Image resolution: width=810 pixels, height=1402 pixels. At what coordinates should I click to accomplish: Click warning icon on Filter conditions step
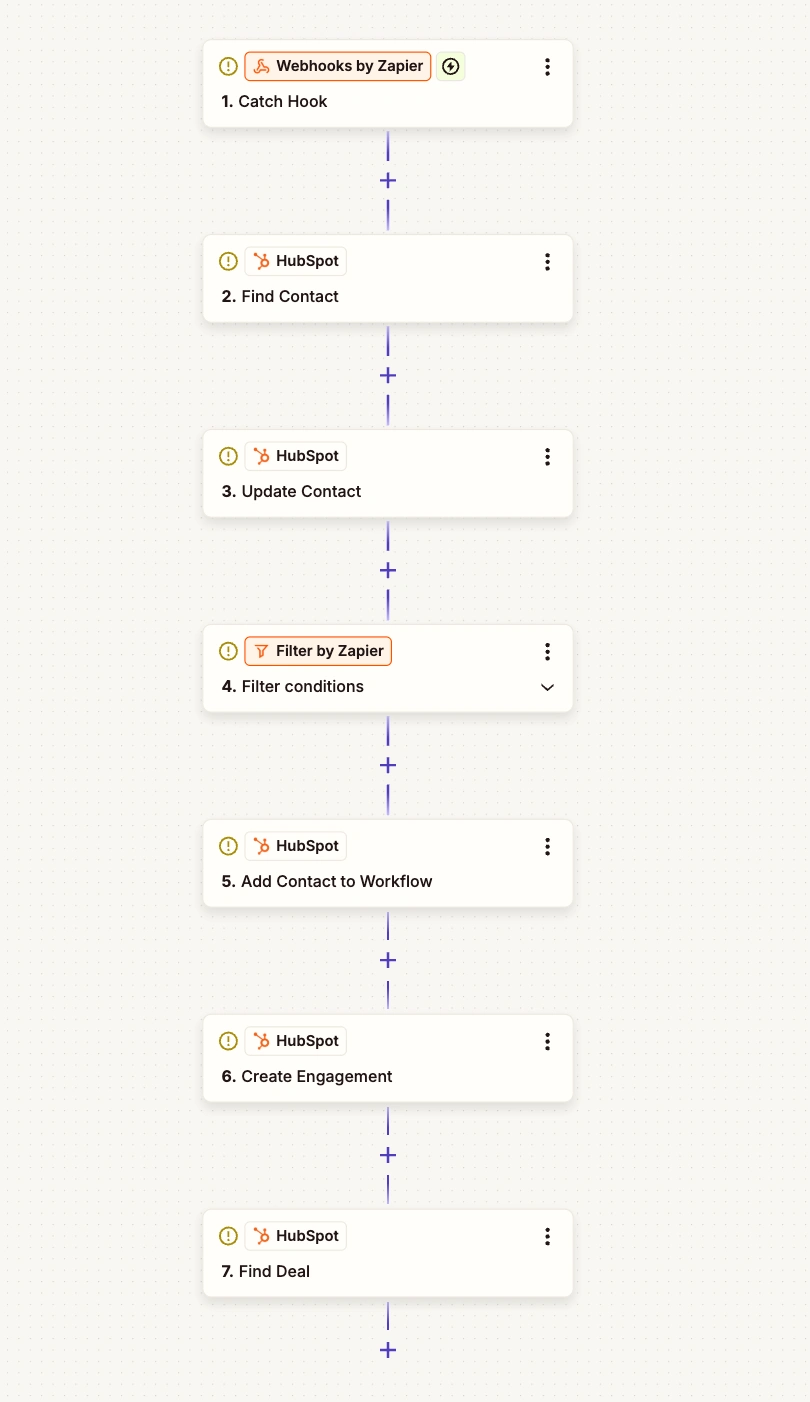click(228, 652)
